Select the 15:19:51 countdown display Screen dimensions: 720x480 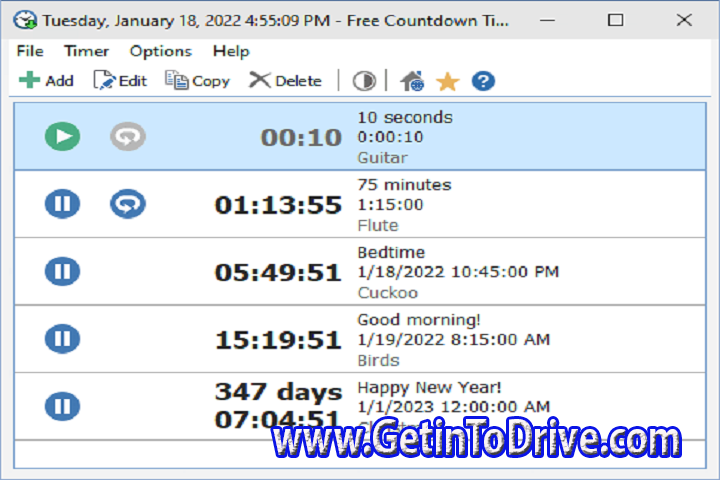(x=278, y=340)
